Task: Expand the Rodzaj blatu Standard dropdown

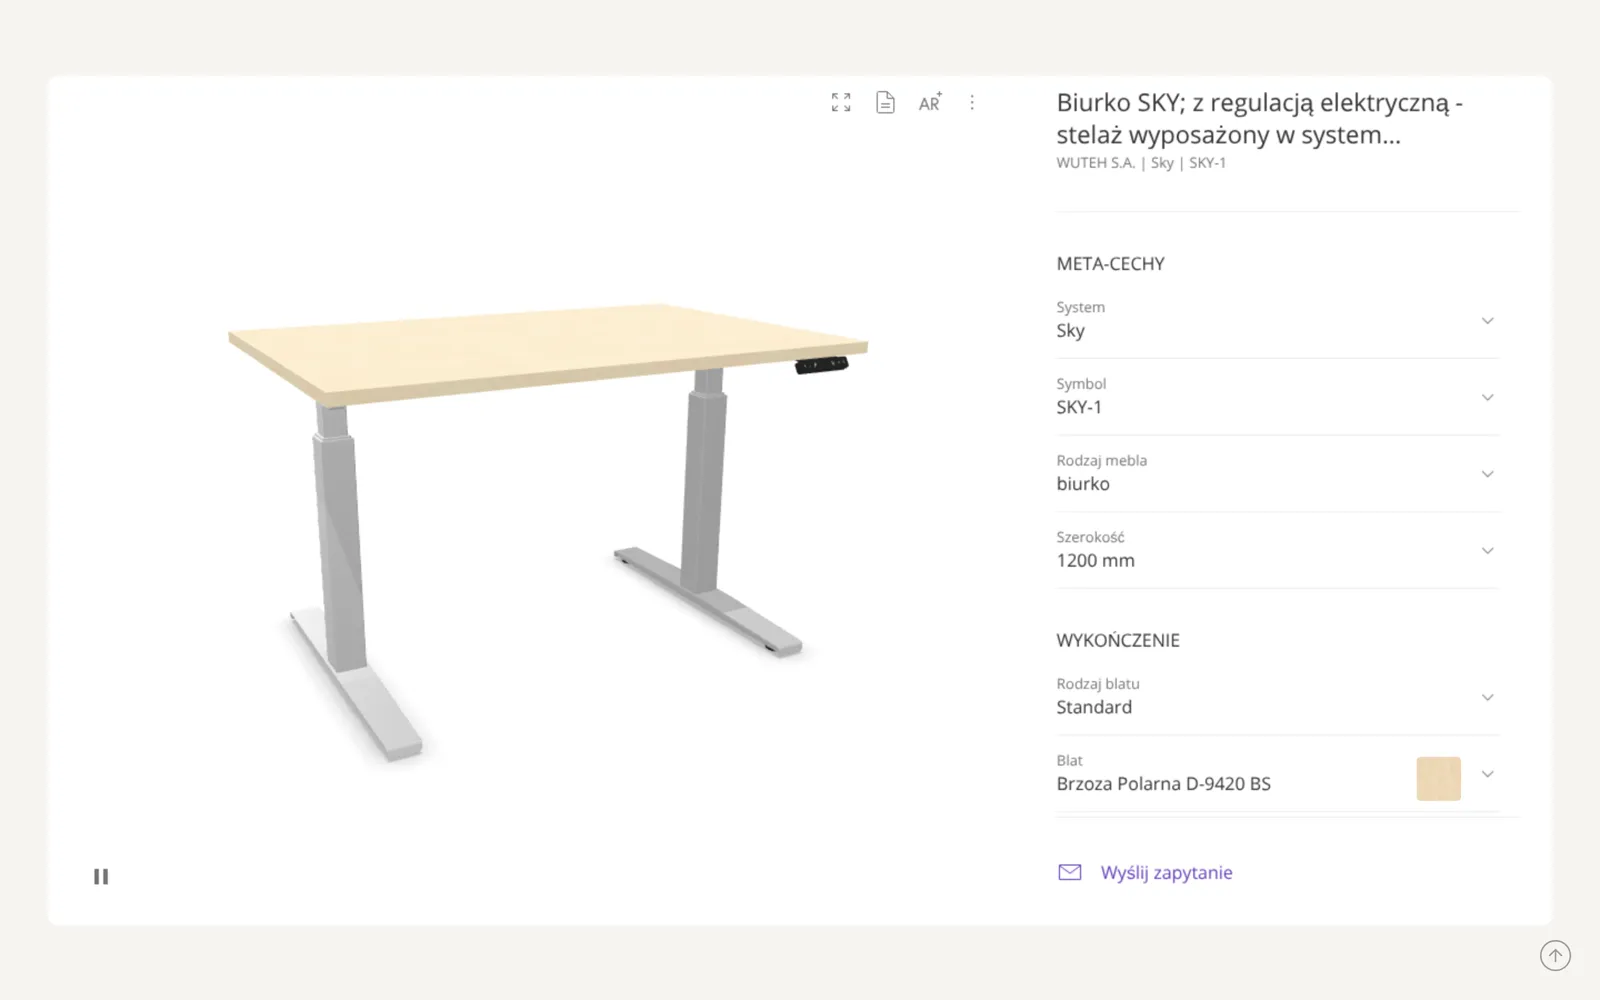Action: pyautogui.click(x=1278, y=697)
